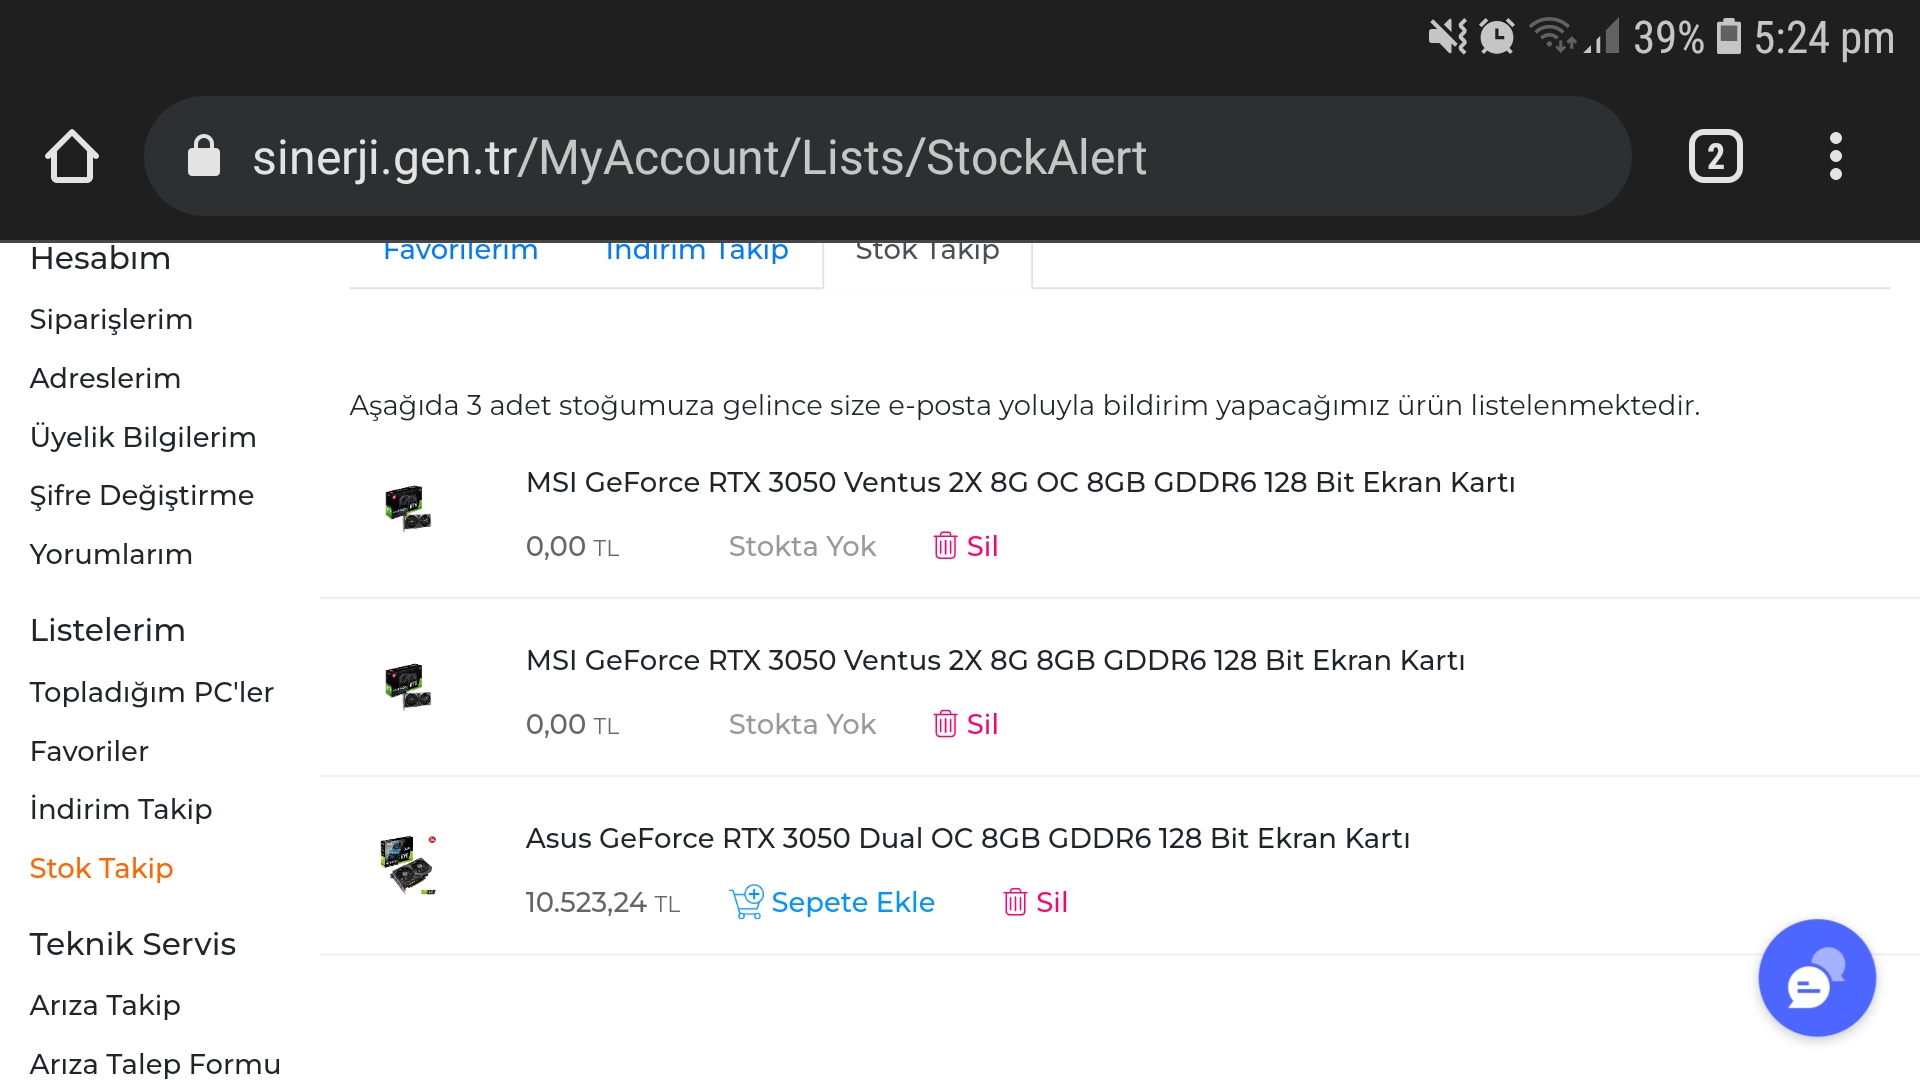The height and width of the screenshot is (1080, 1920).
Task: Open the browser tab switcher
Action: click(x=1715, y=157)
